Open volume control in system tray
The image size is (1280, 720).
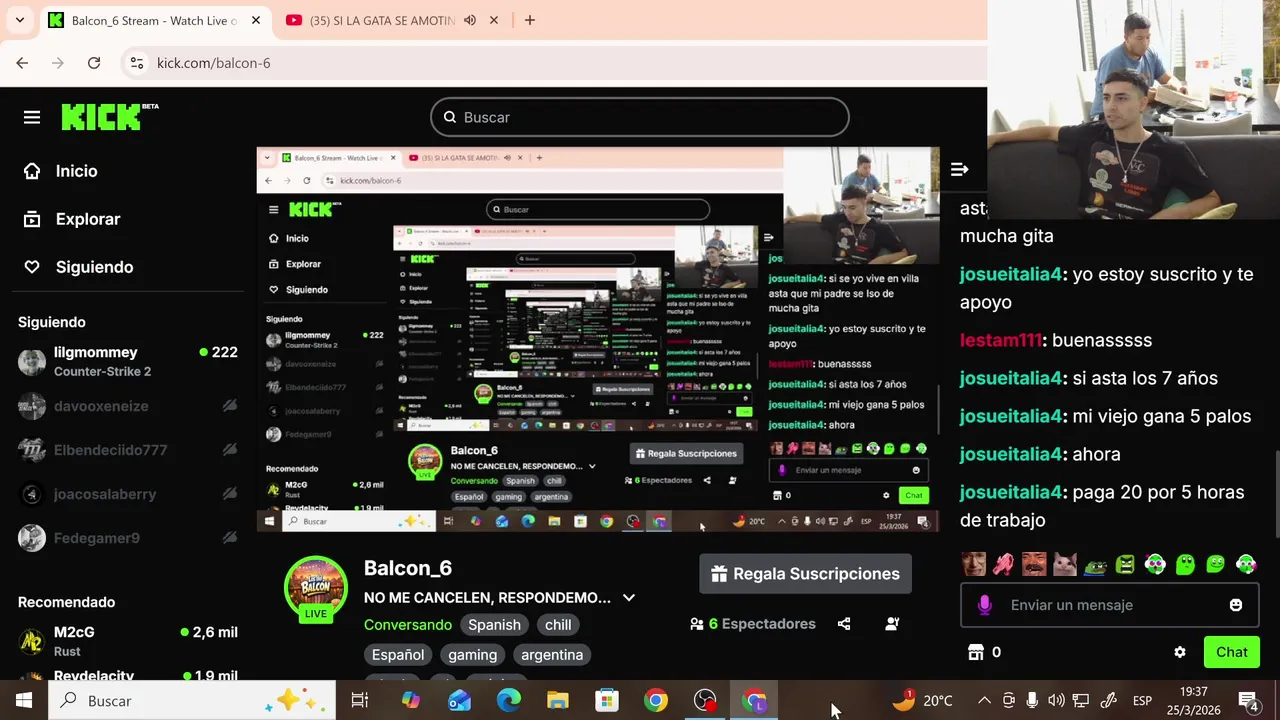pos(1056,701)
